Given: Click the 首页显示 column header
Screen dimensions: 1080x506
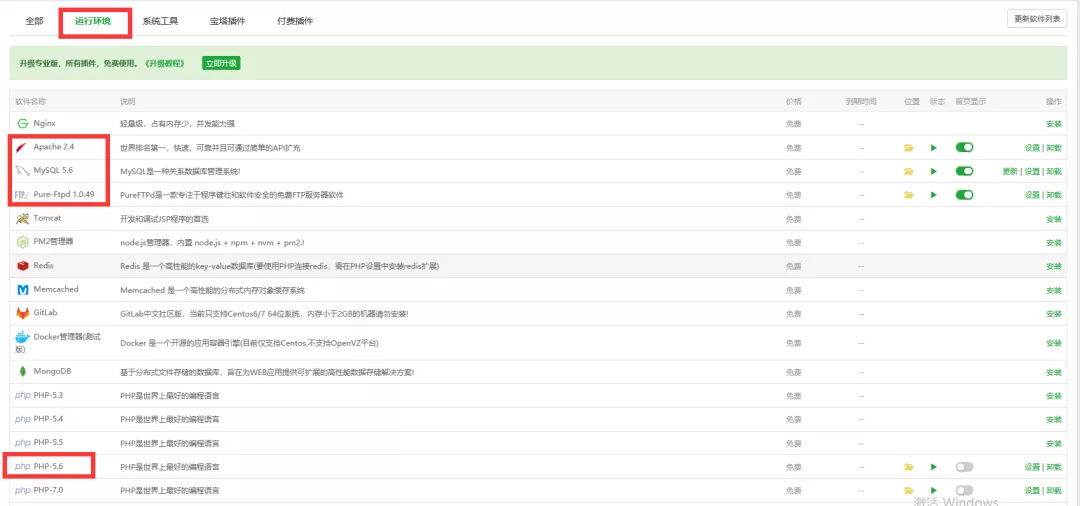Looking at the screenshot, I should coord(970,102).
